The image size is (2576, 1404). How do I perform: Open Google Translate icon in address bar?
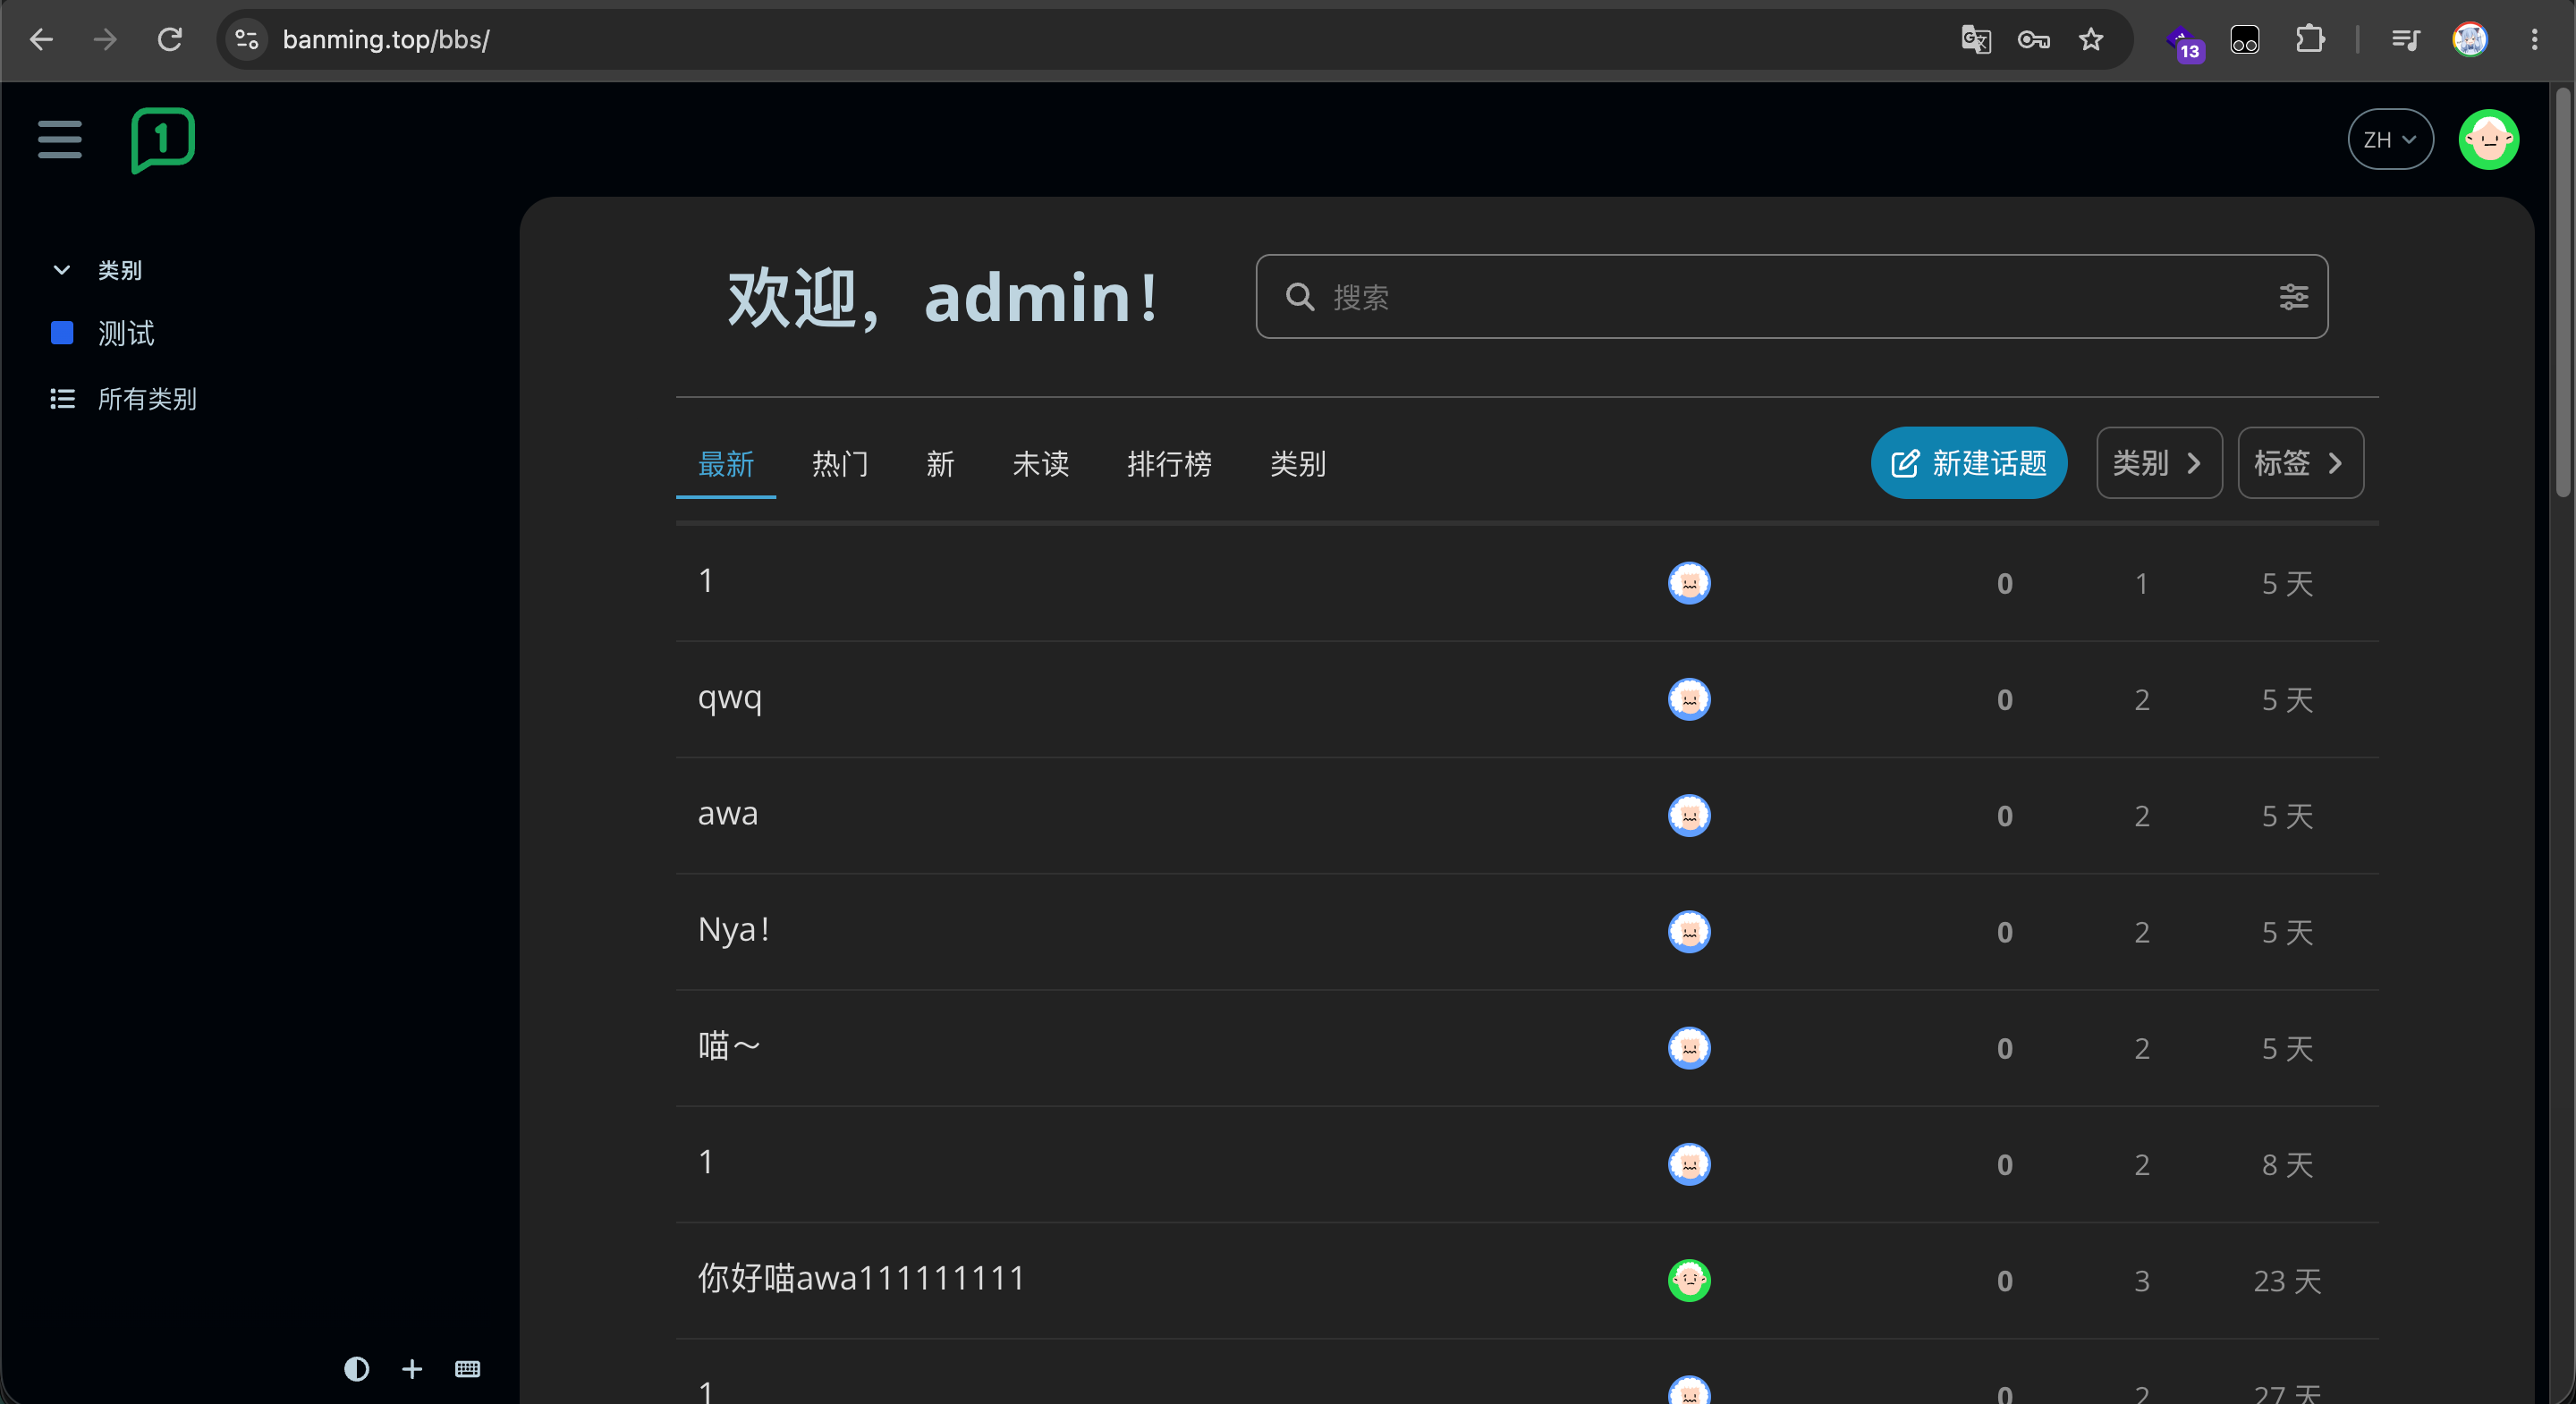click(x=1976, y=39)
